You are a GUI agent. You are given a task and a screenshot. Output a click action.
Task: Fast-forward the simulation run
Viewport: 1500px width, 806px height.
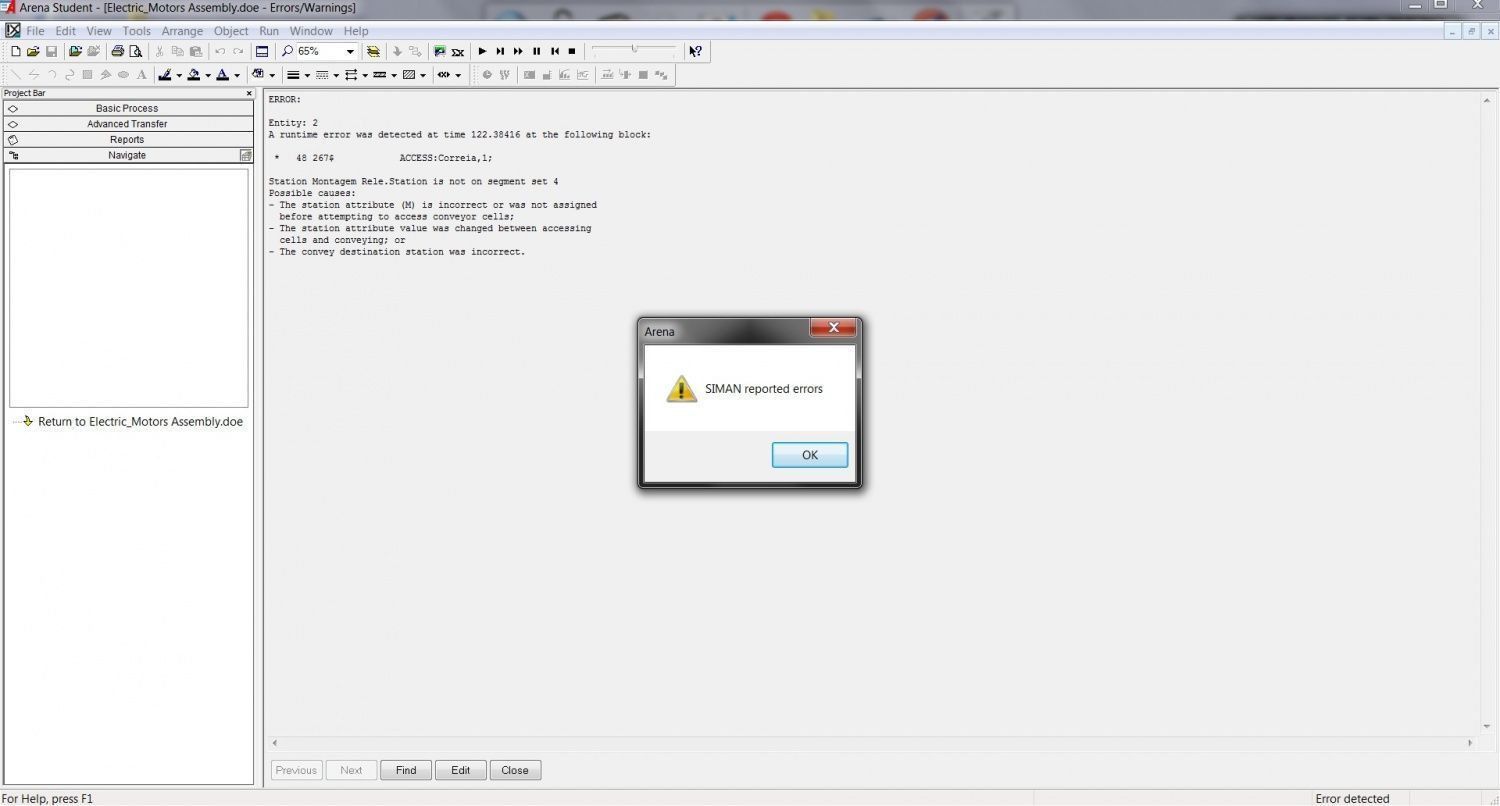coord(518,51)
